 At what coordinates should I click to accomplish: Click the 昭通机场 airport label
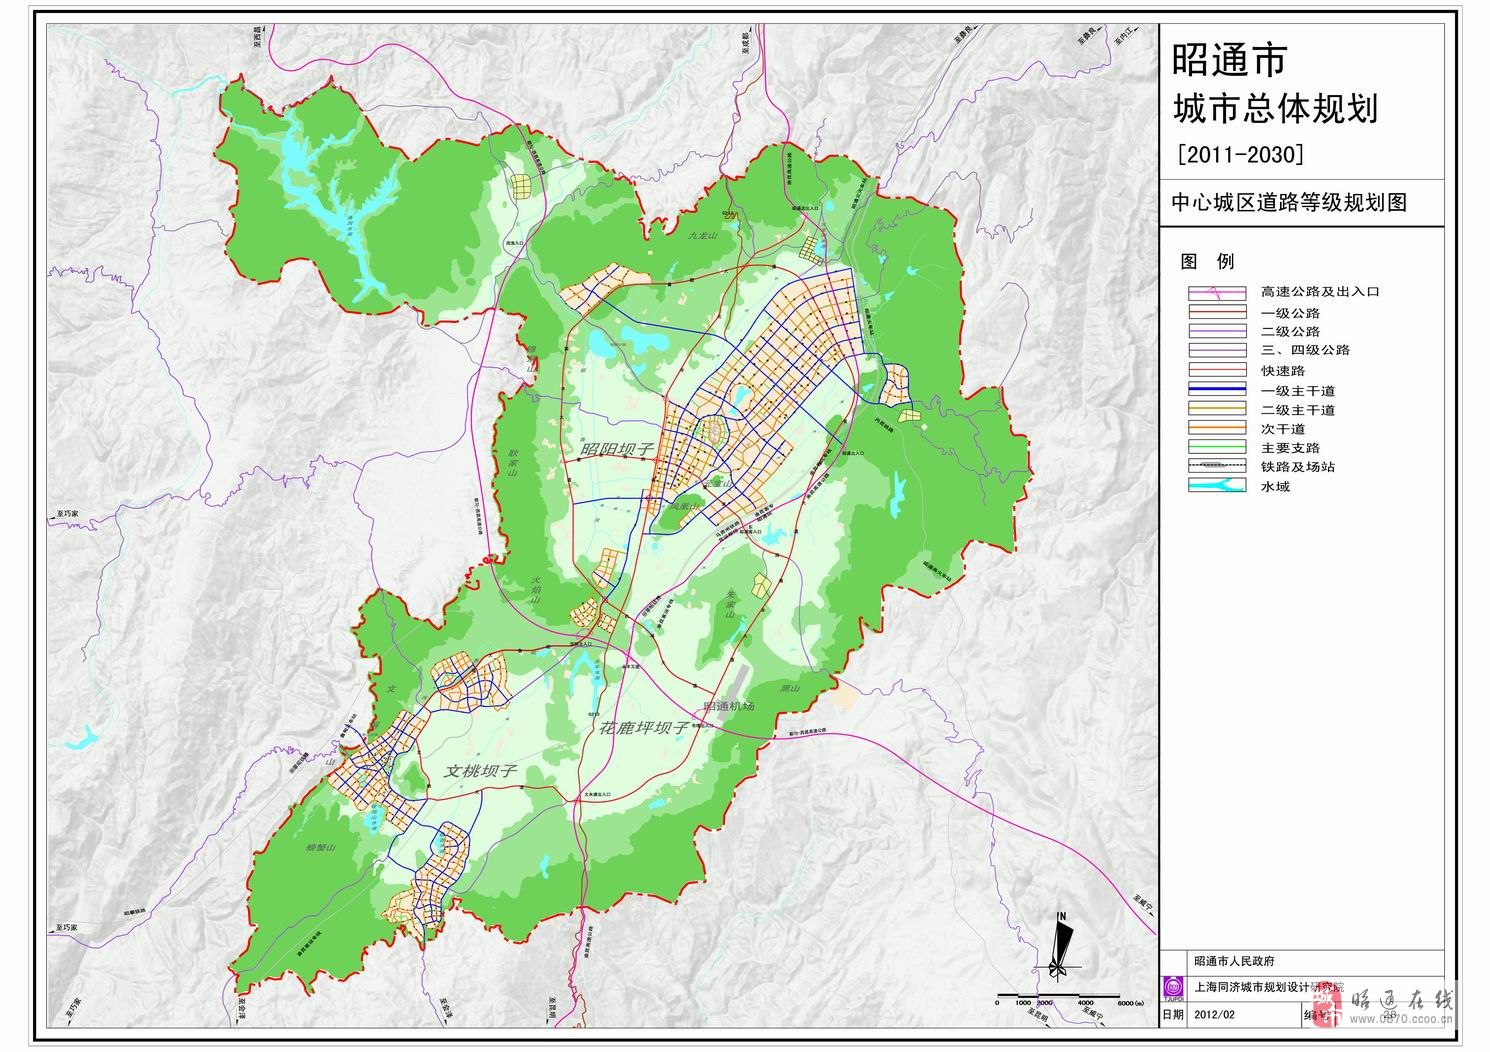[x=729, y=706]
